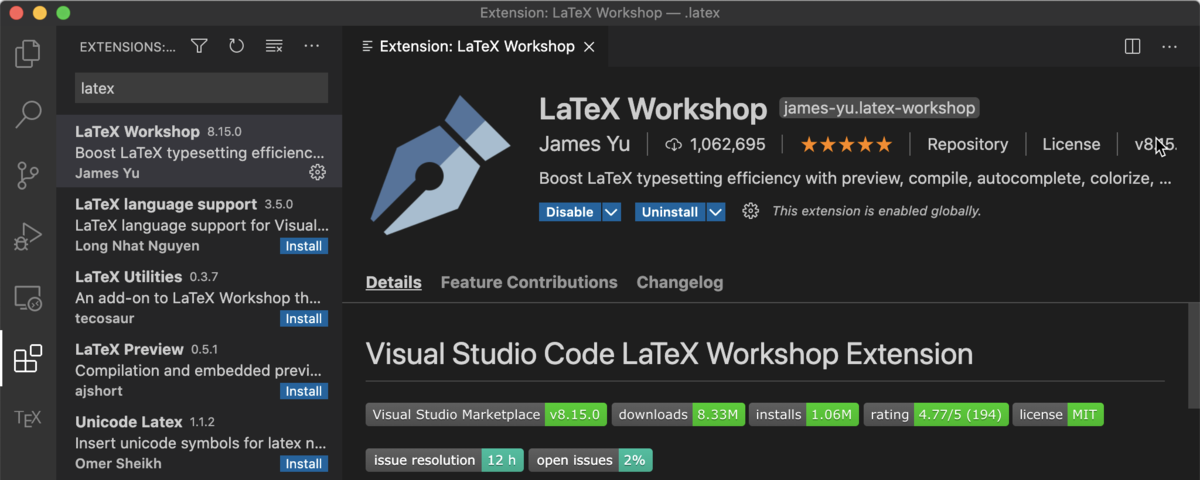This screenshot has height=480, width=1200.
Task: Open manage gear for LaTeX Workshop list item
Action: (x=317, y=172)
